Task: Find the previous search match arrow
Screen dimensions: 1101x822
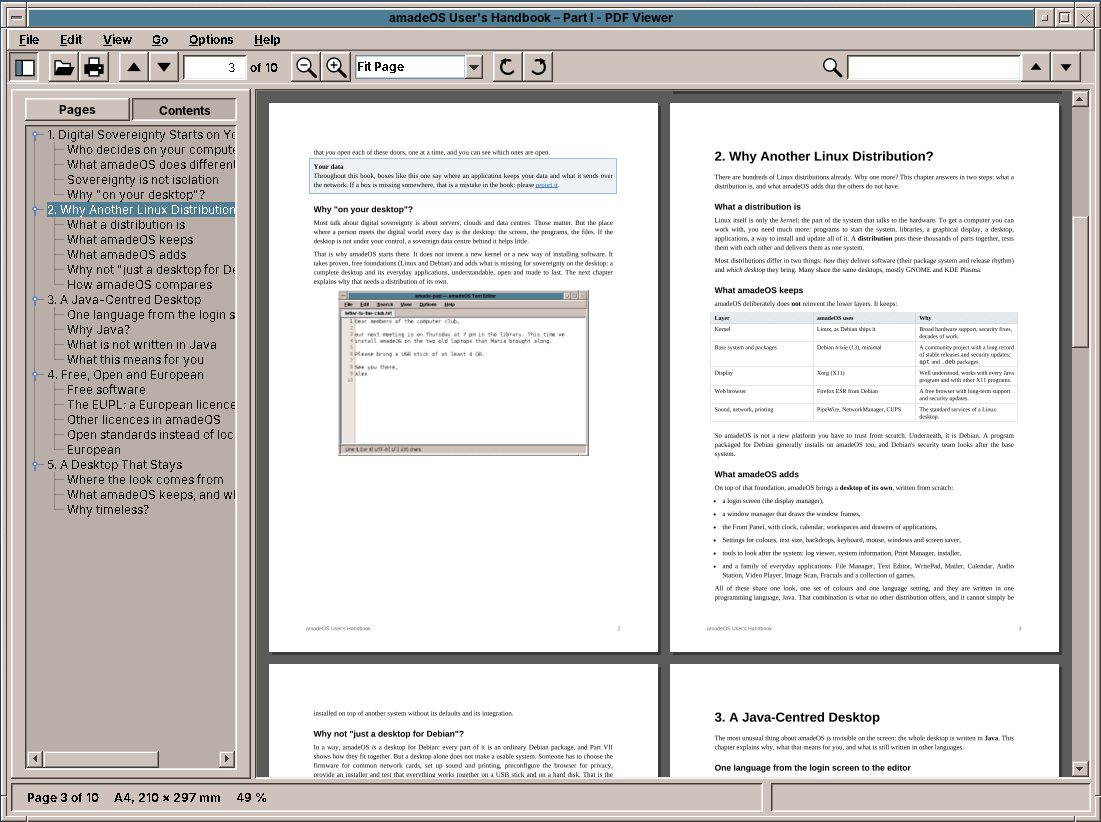Action: click(1036, 67)
